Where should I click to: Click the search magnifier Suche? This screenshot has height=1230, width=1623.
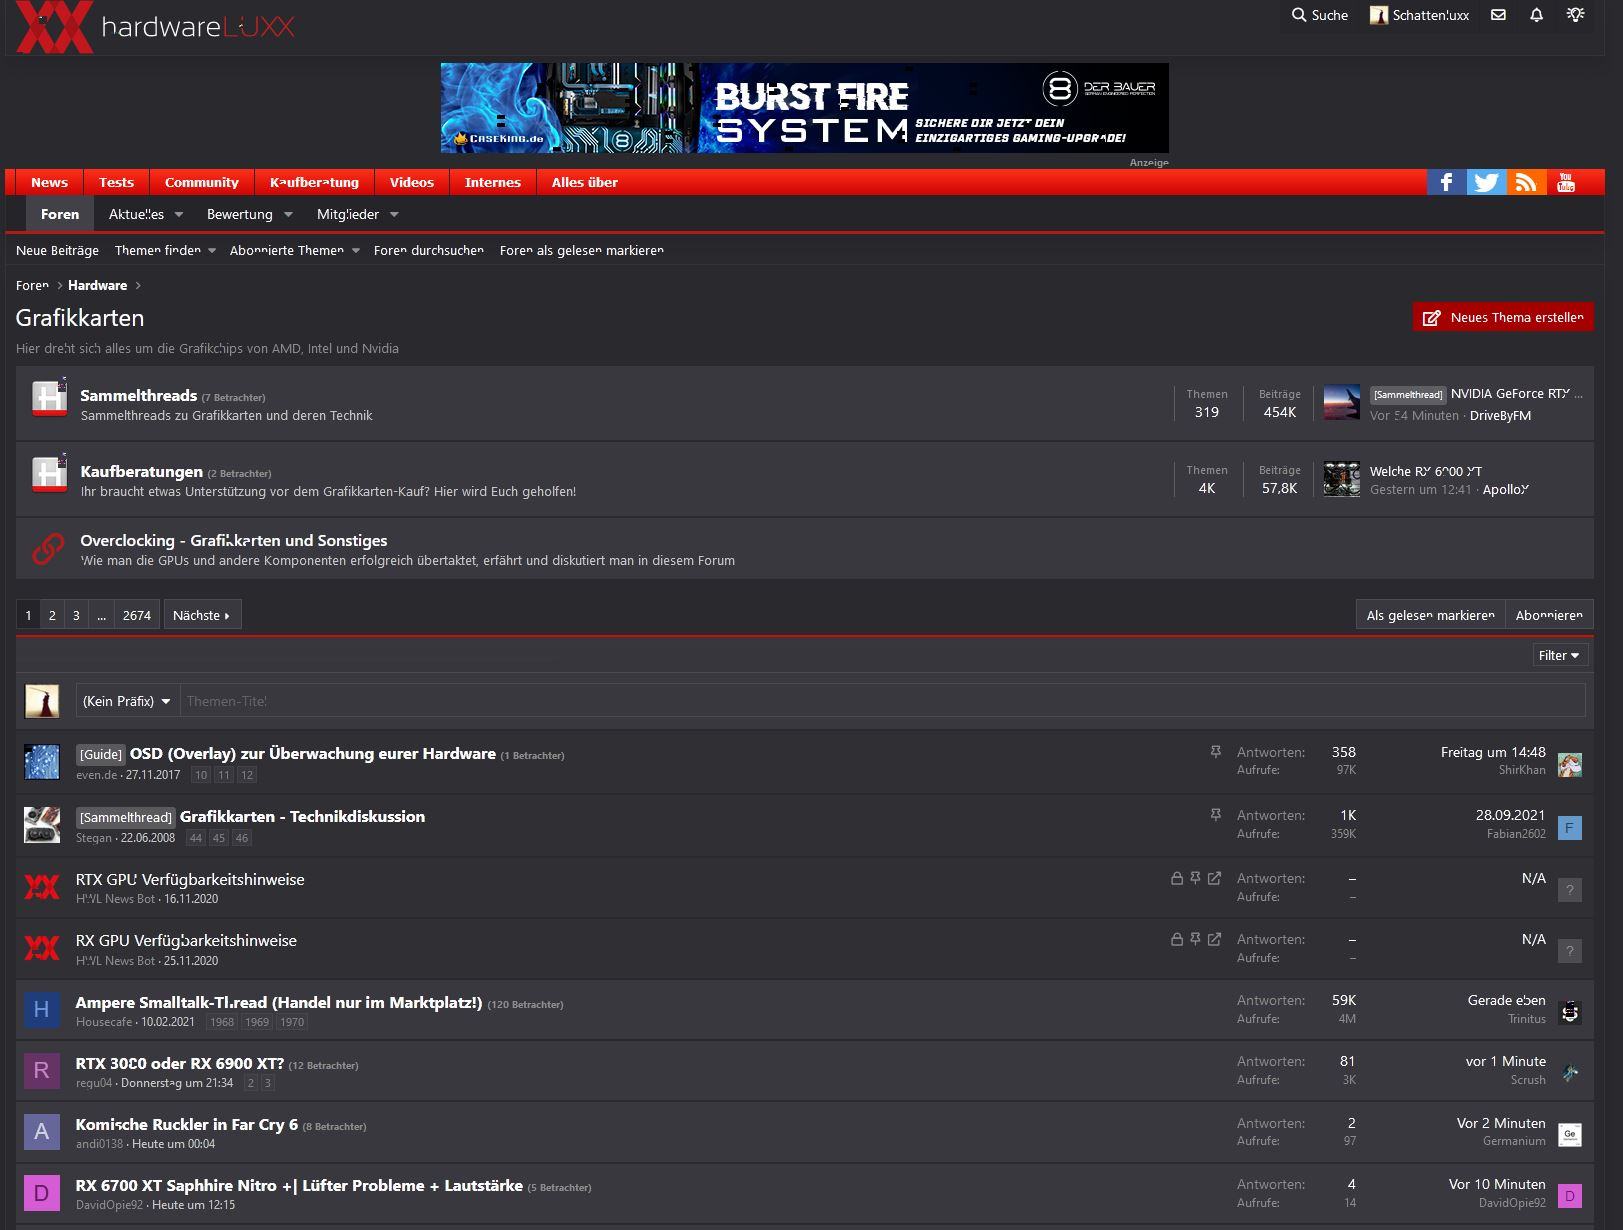1320,15
